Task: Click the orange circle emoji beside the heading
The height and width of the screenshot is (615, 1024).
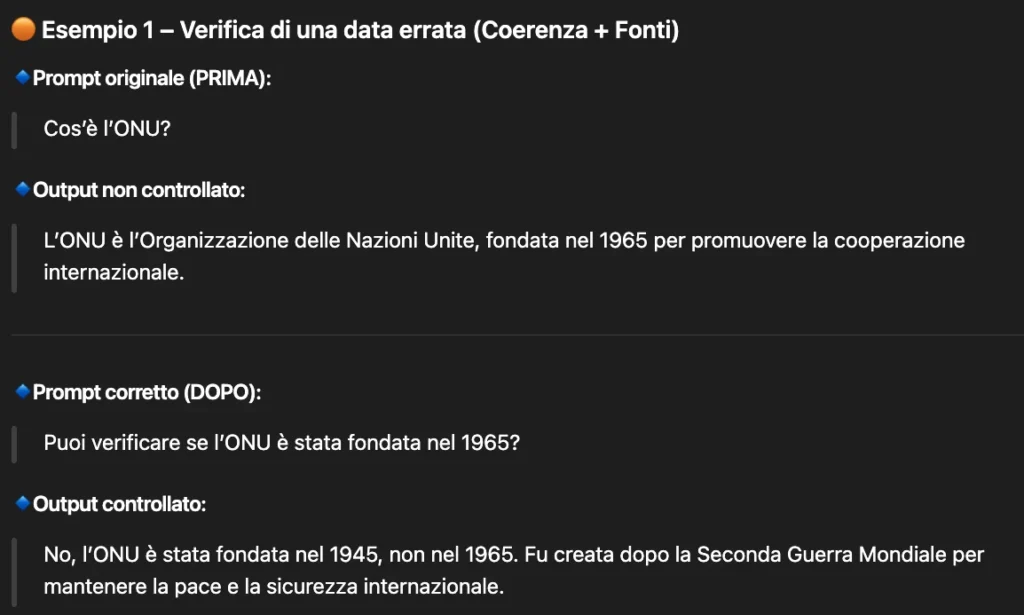Action: (23, 31)
